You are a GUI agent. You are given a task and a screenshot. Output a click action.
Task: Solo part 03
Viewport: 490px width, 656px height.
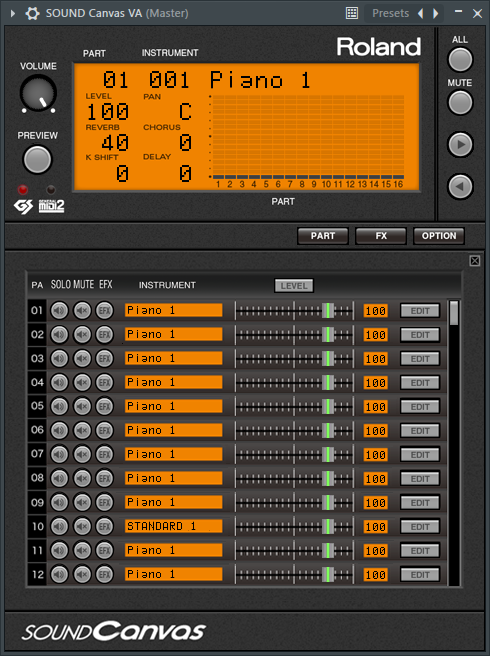click(59, 359)
